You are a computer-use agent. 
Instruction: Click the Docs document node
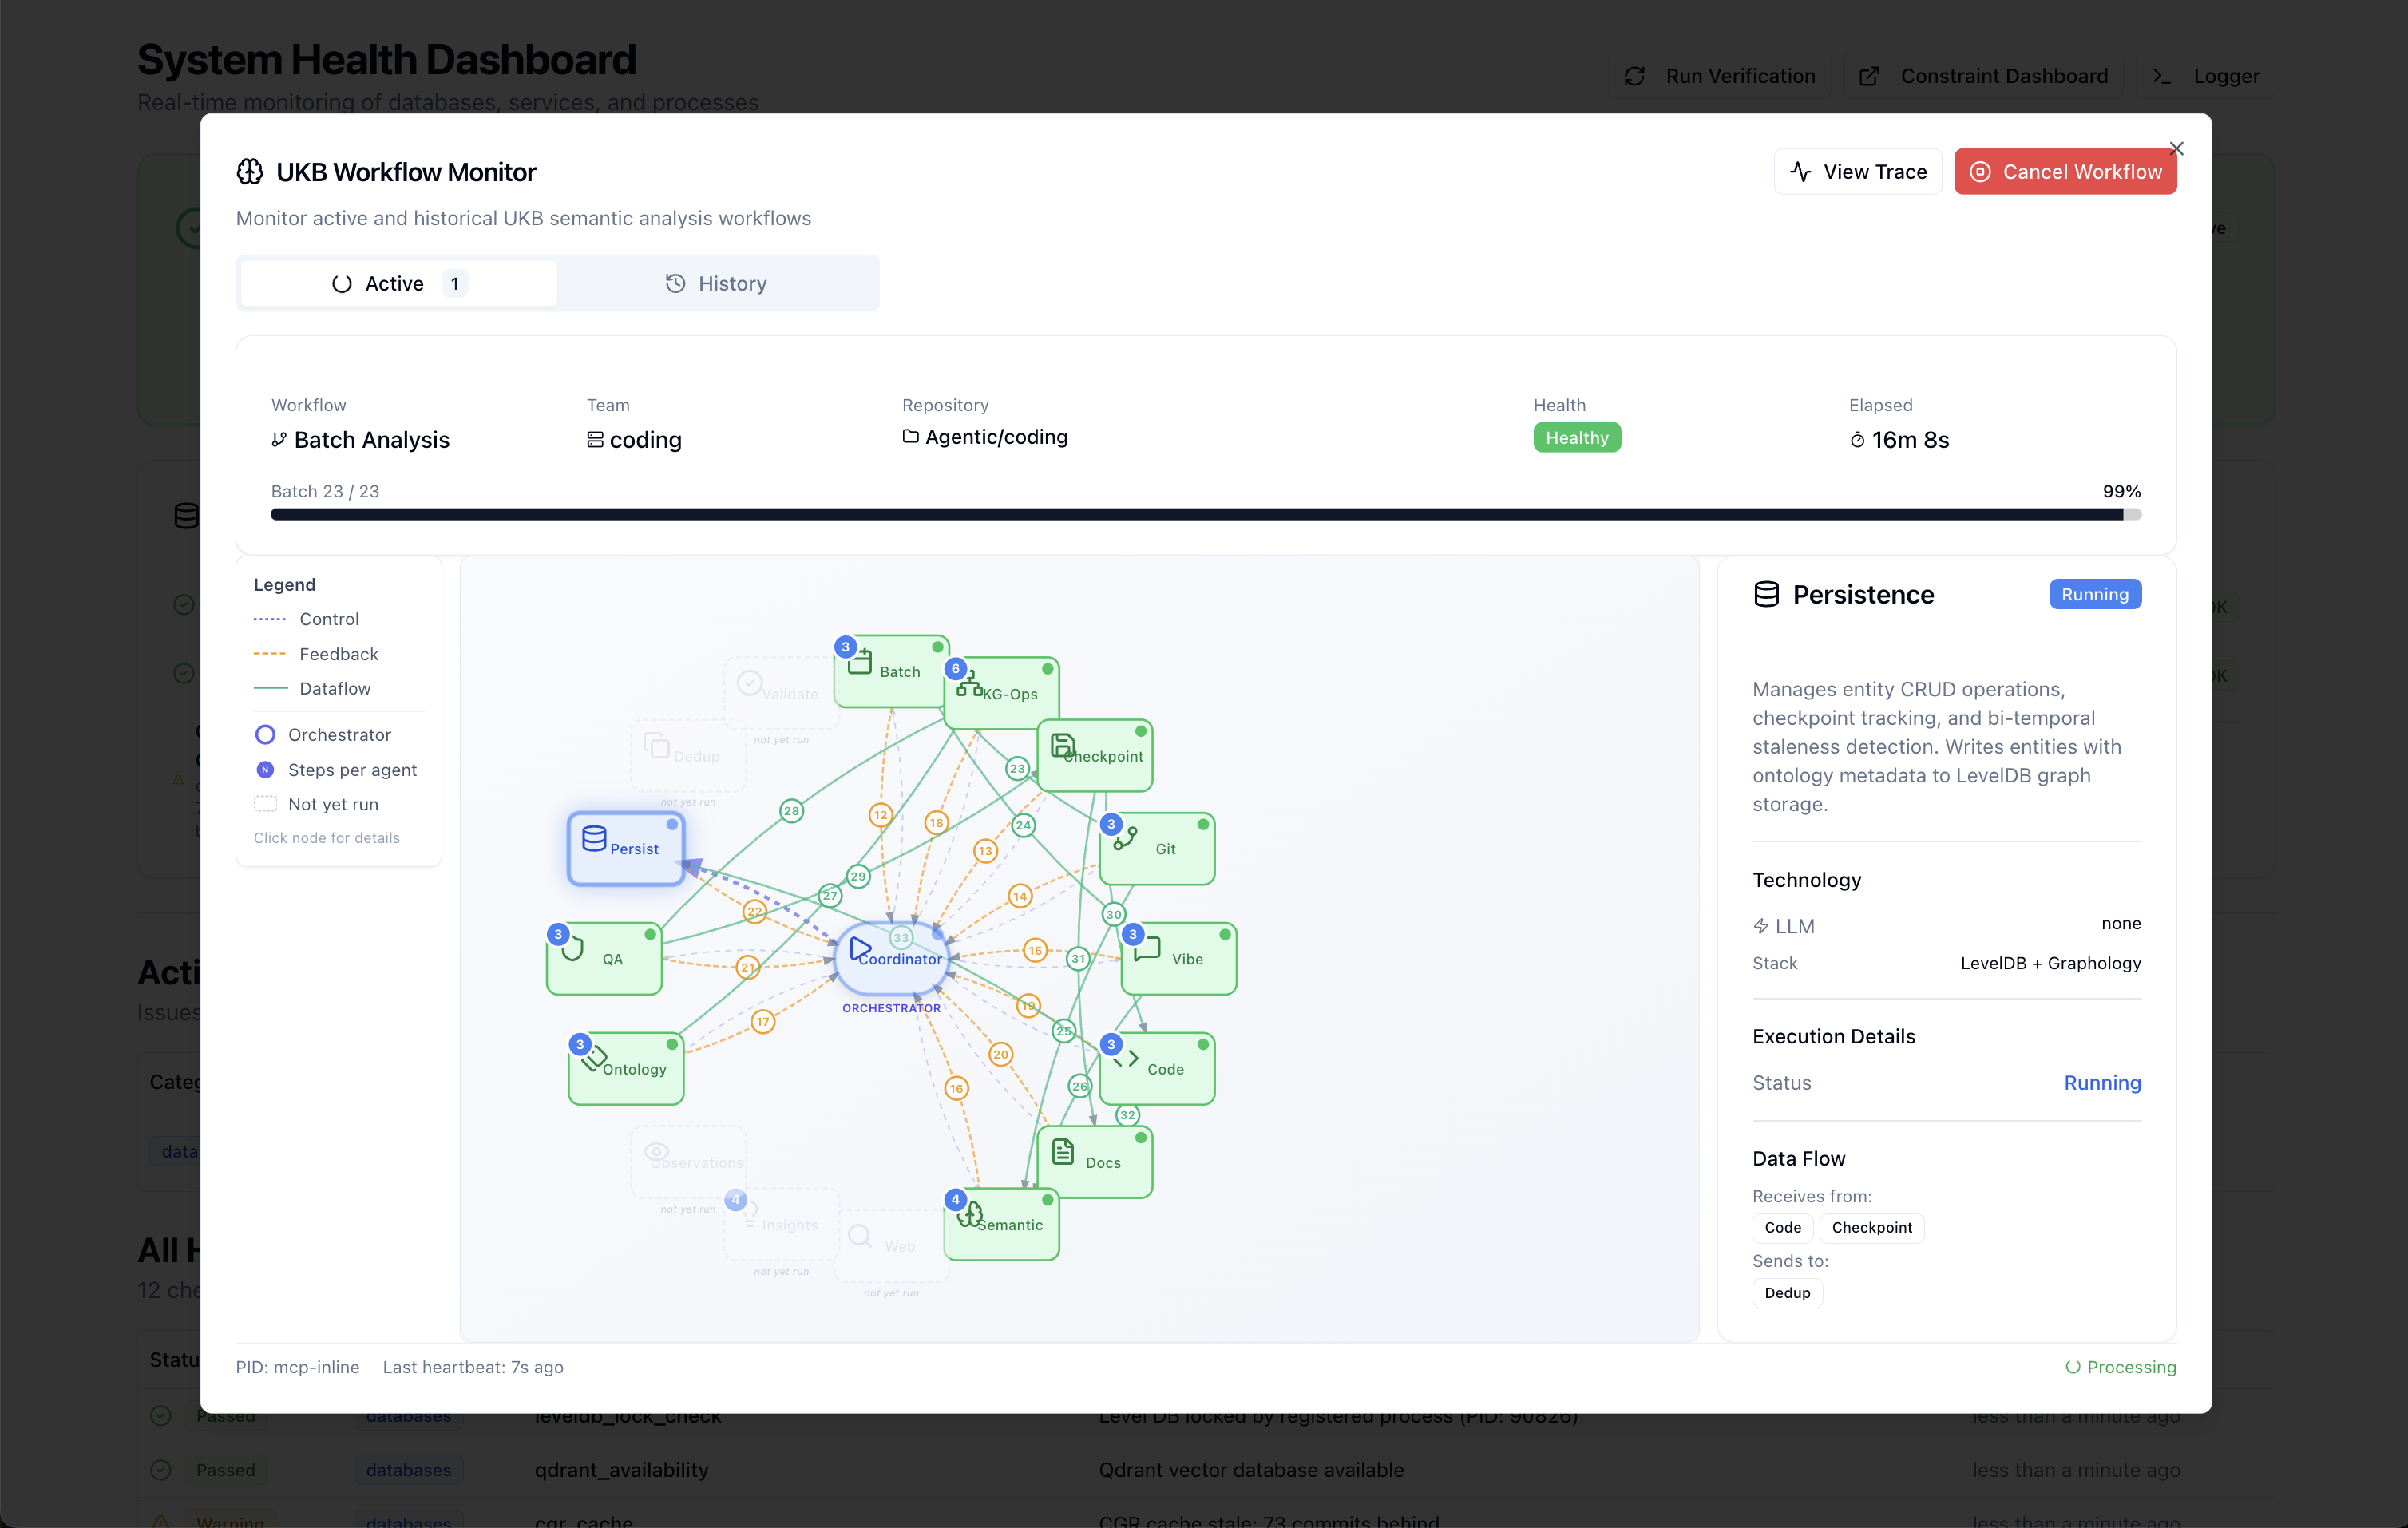click(x=1095, y=1162)
